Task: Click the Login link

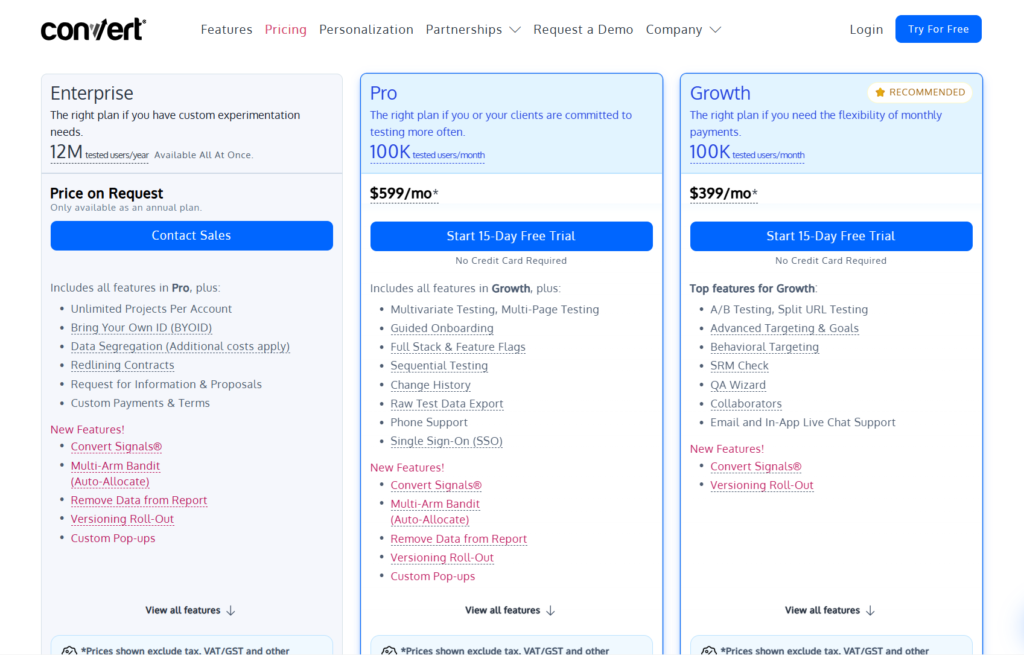Action: 866,29
